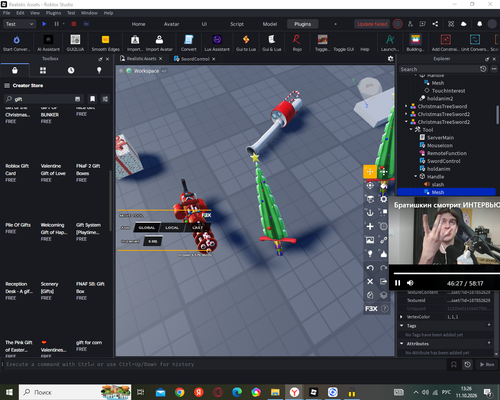Click the F3X Export icon

[x=384, y=281]
